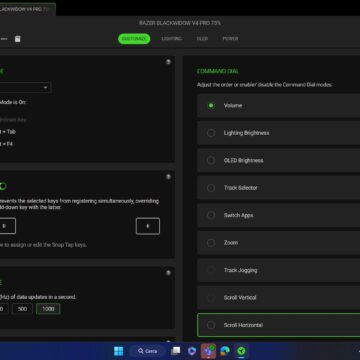Launch Microsoft Edge from the taskbar

coord(225,351)
